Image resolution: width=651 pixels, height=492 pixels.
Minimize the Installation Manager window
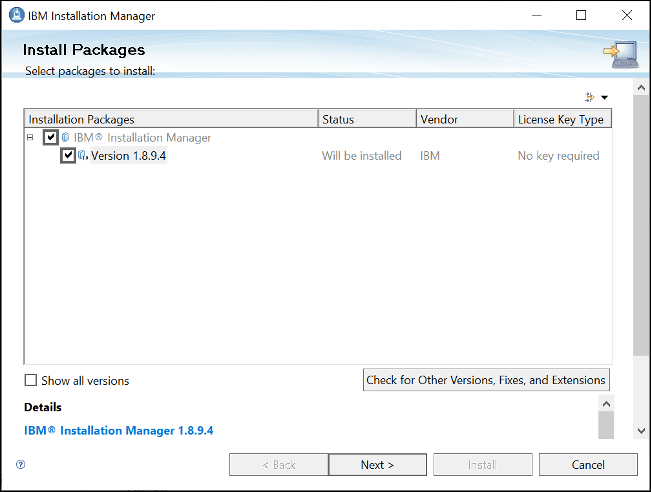[x=537, y=15]
